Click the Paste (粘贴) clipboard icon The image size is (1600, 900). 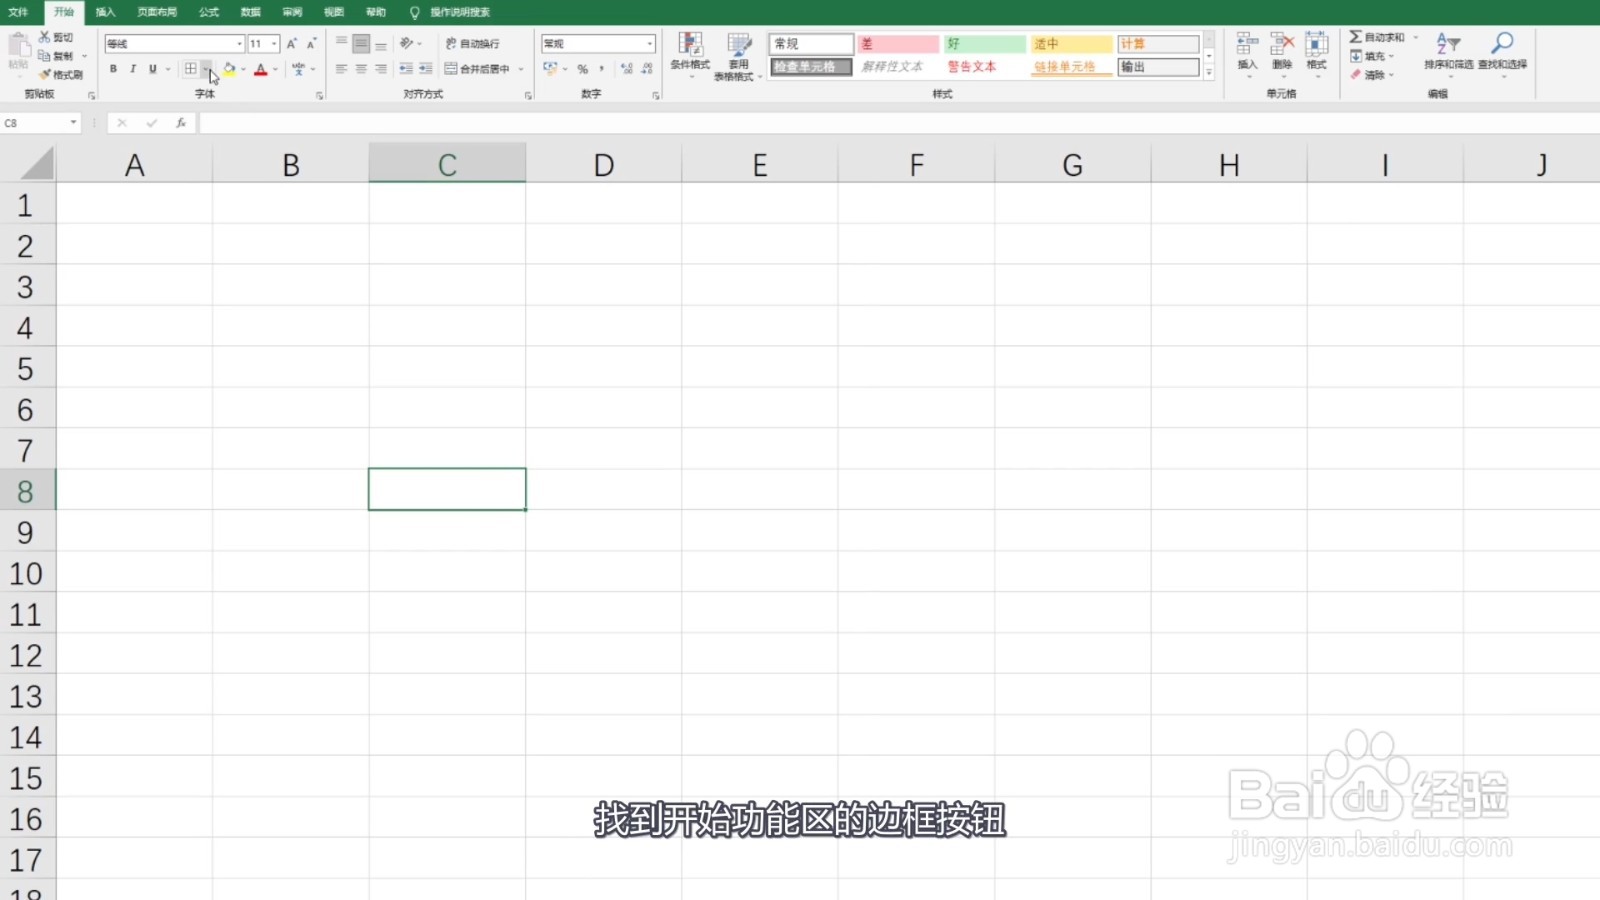click(18, 45)
